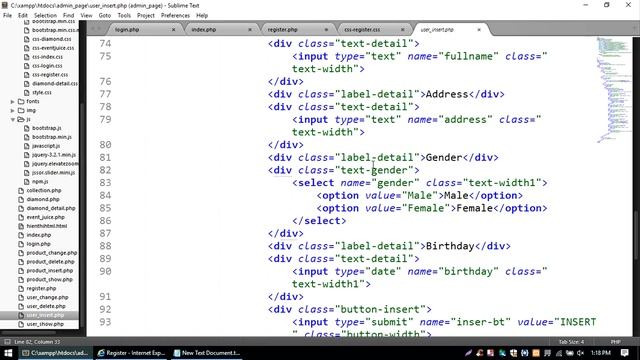Open product_delete.php in sidebar
640x360 pixels.
point(51,262)
